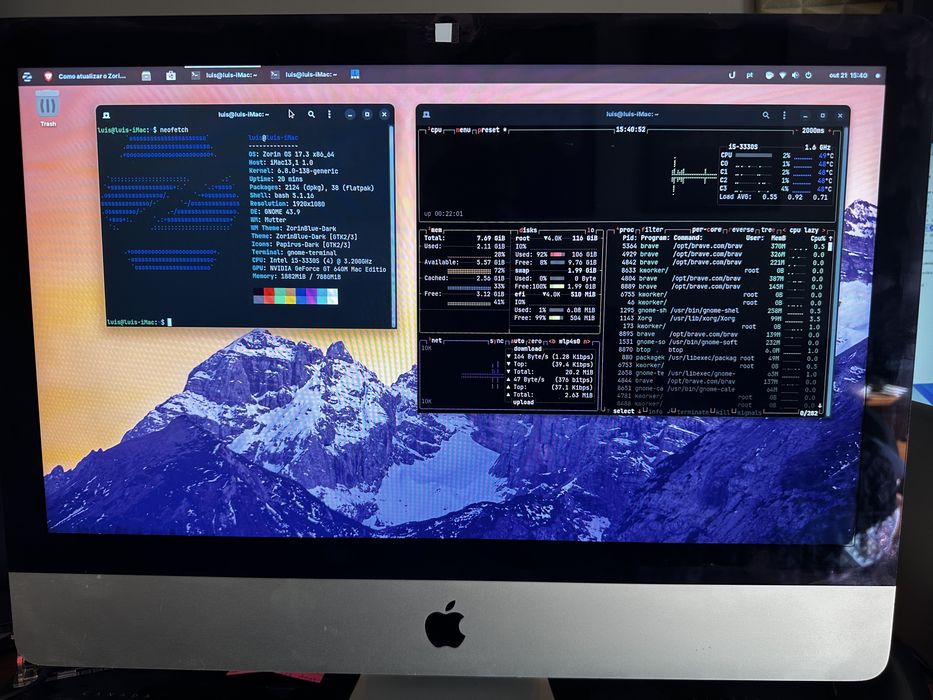Toggle the btop 'disks' box label
The width and height of the screenshot is (933, 700).
click(x=528, y=230)
